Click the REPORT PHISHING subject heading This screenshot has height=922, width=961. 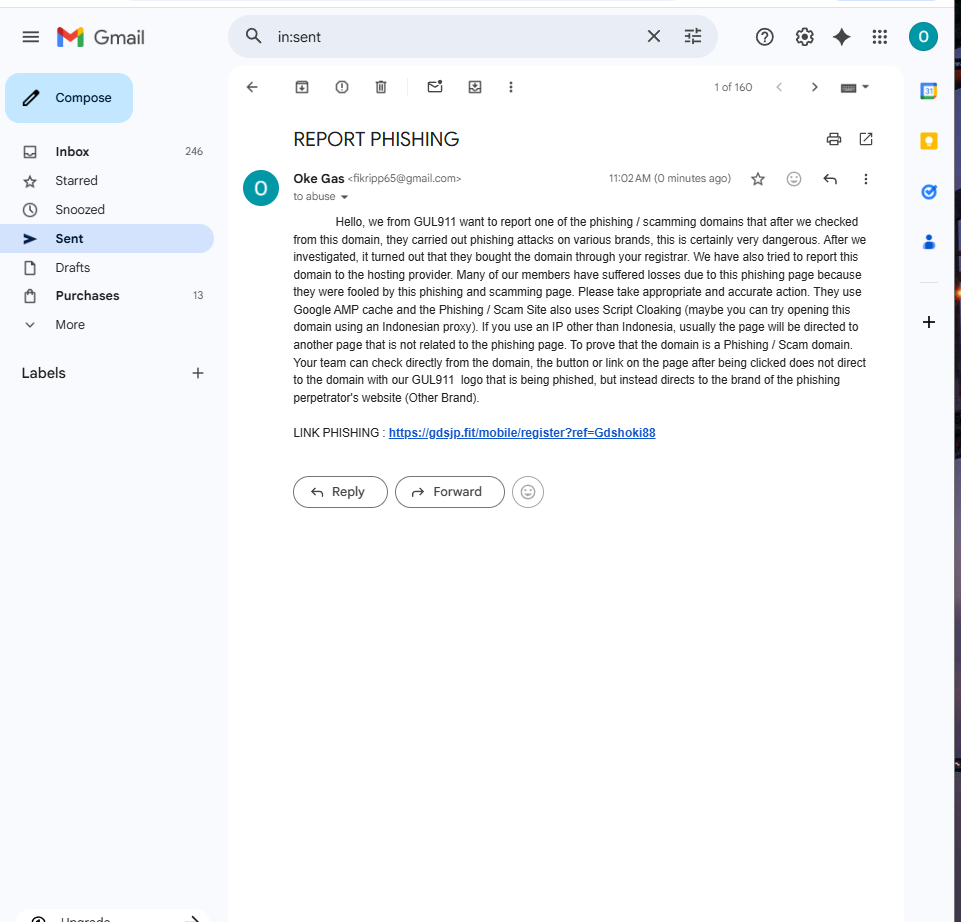376,139
